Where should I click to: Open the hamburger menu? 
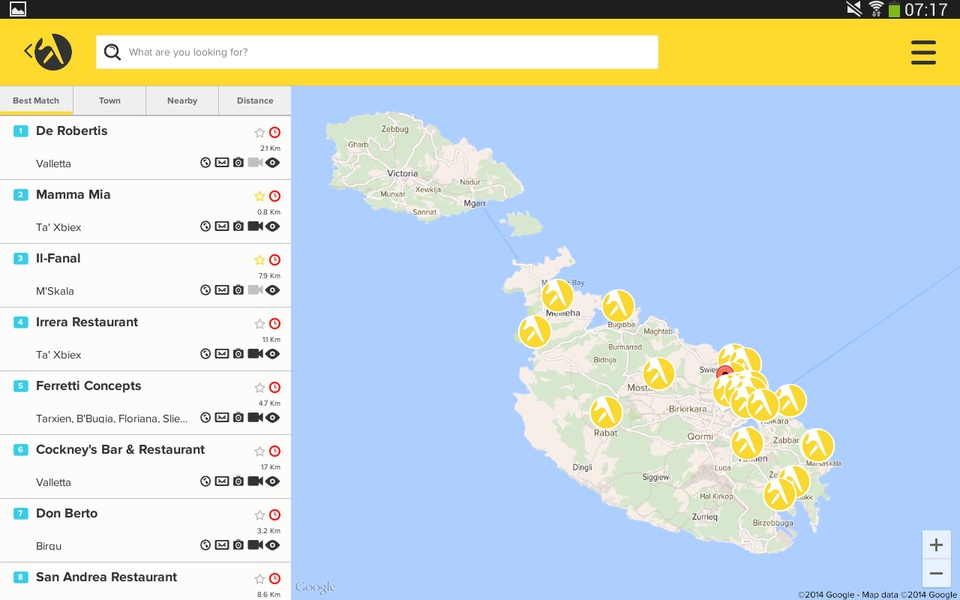[923, 53]
